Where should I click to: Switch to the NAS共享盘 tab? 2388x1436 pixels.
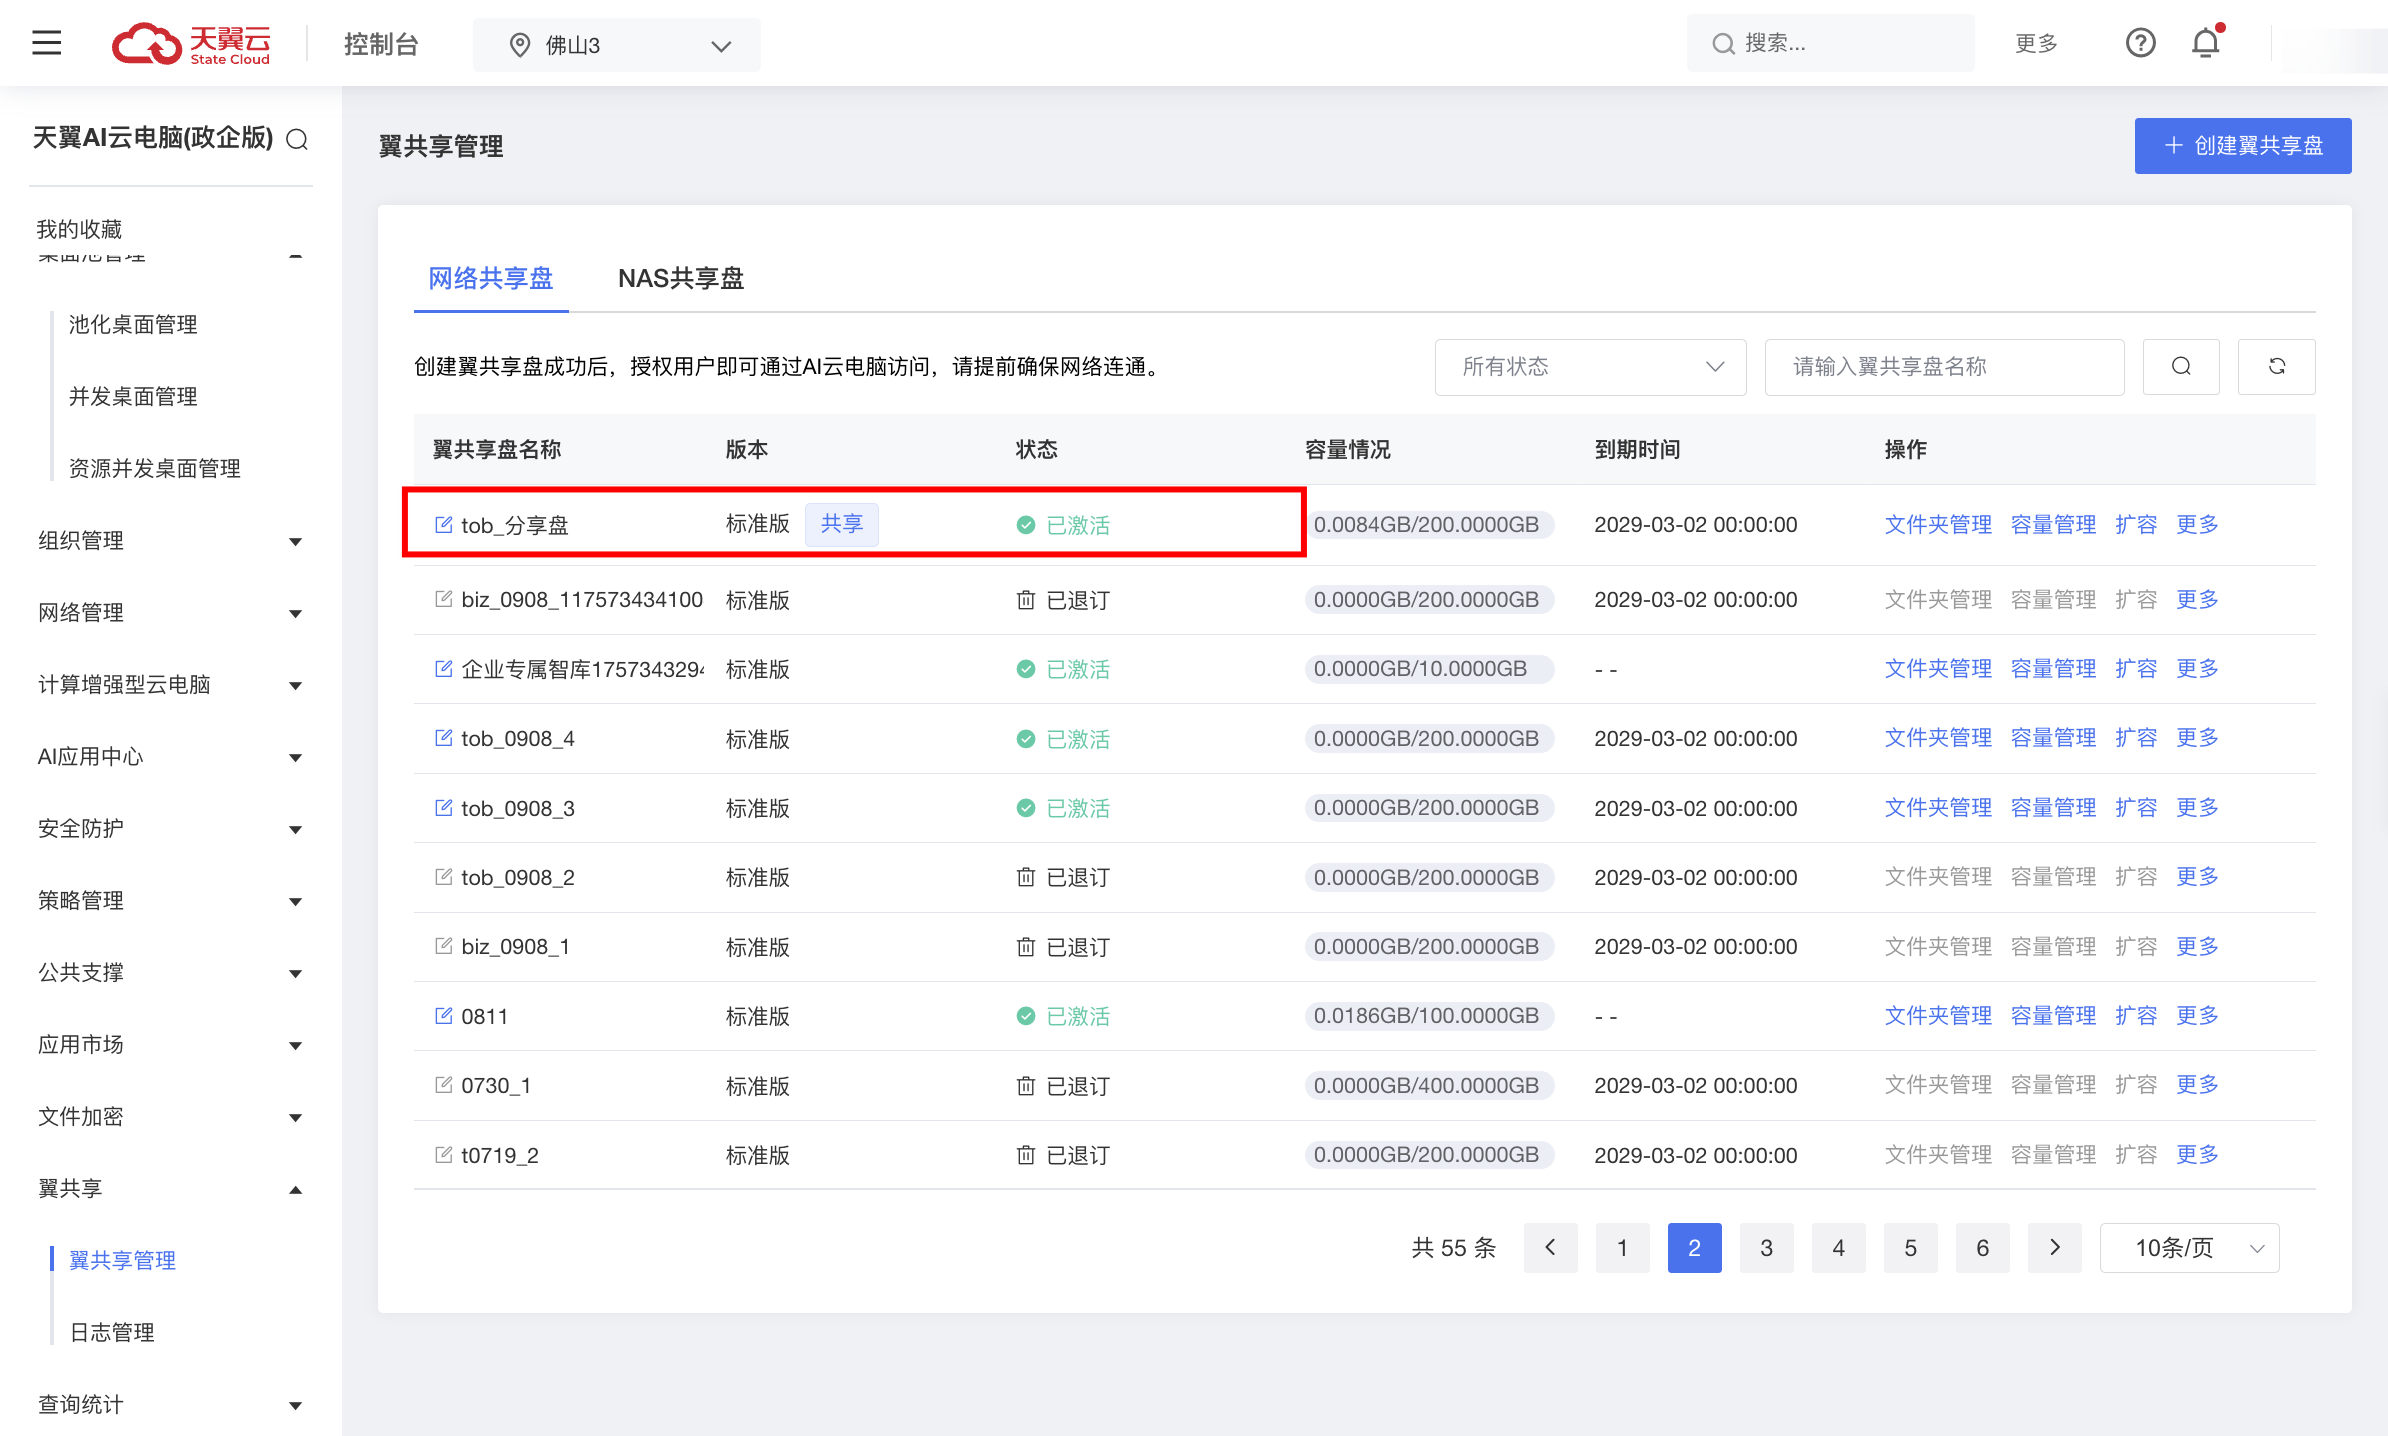click(x=680, y=279)
